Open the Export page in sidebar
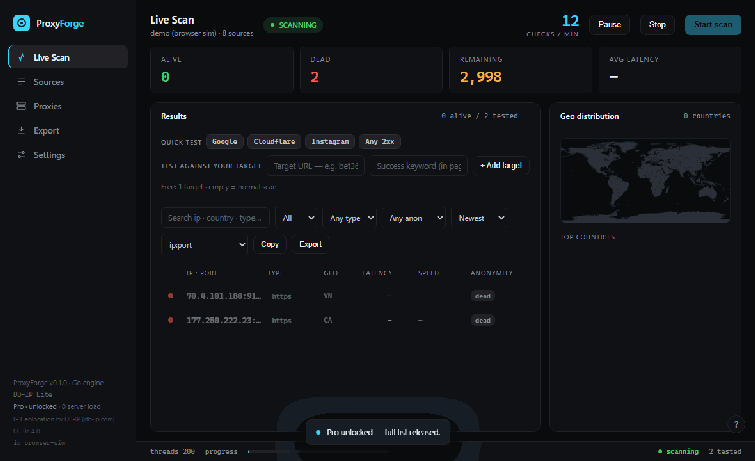Image resolution: width=755 pixels, height=461 pixels. pyautogui.click(x=68, y=131)
